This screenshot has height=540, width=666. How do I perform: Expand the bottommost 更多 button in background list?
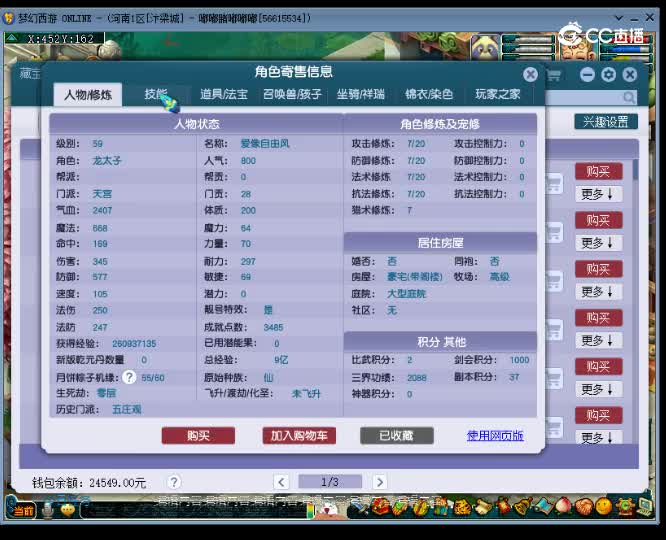(599, 437)
